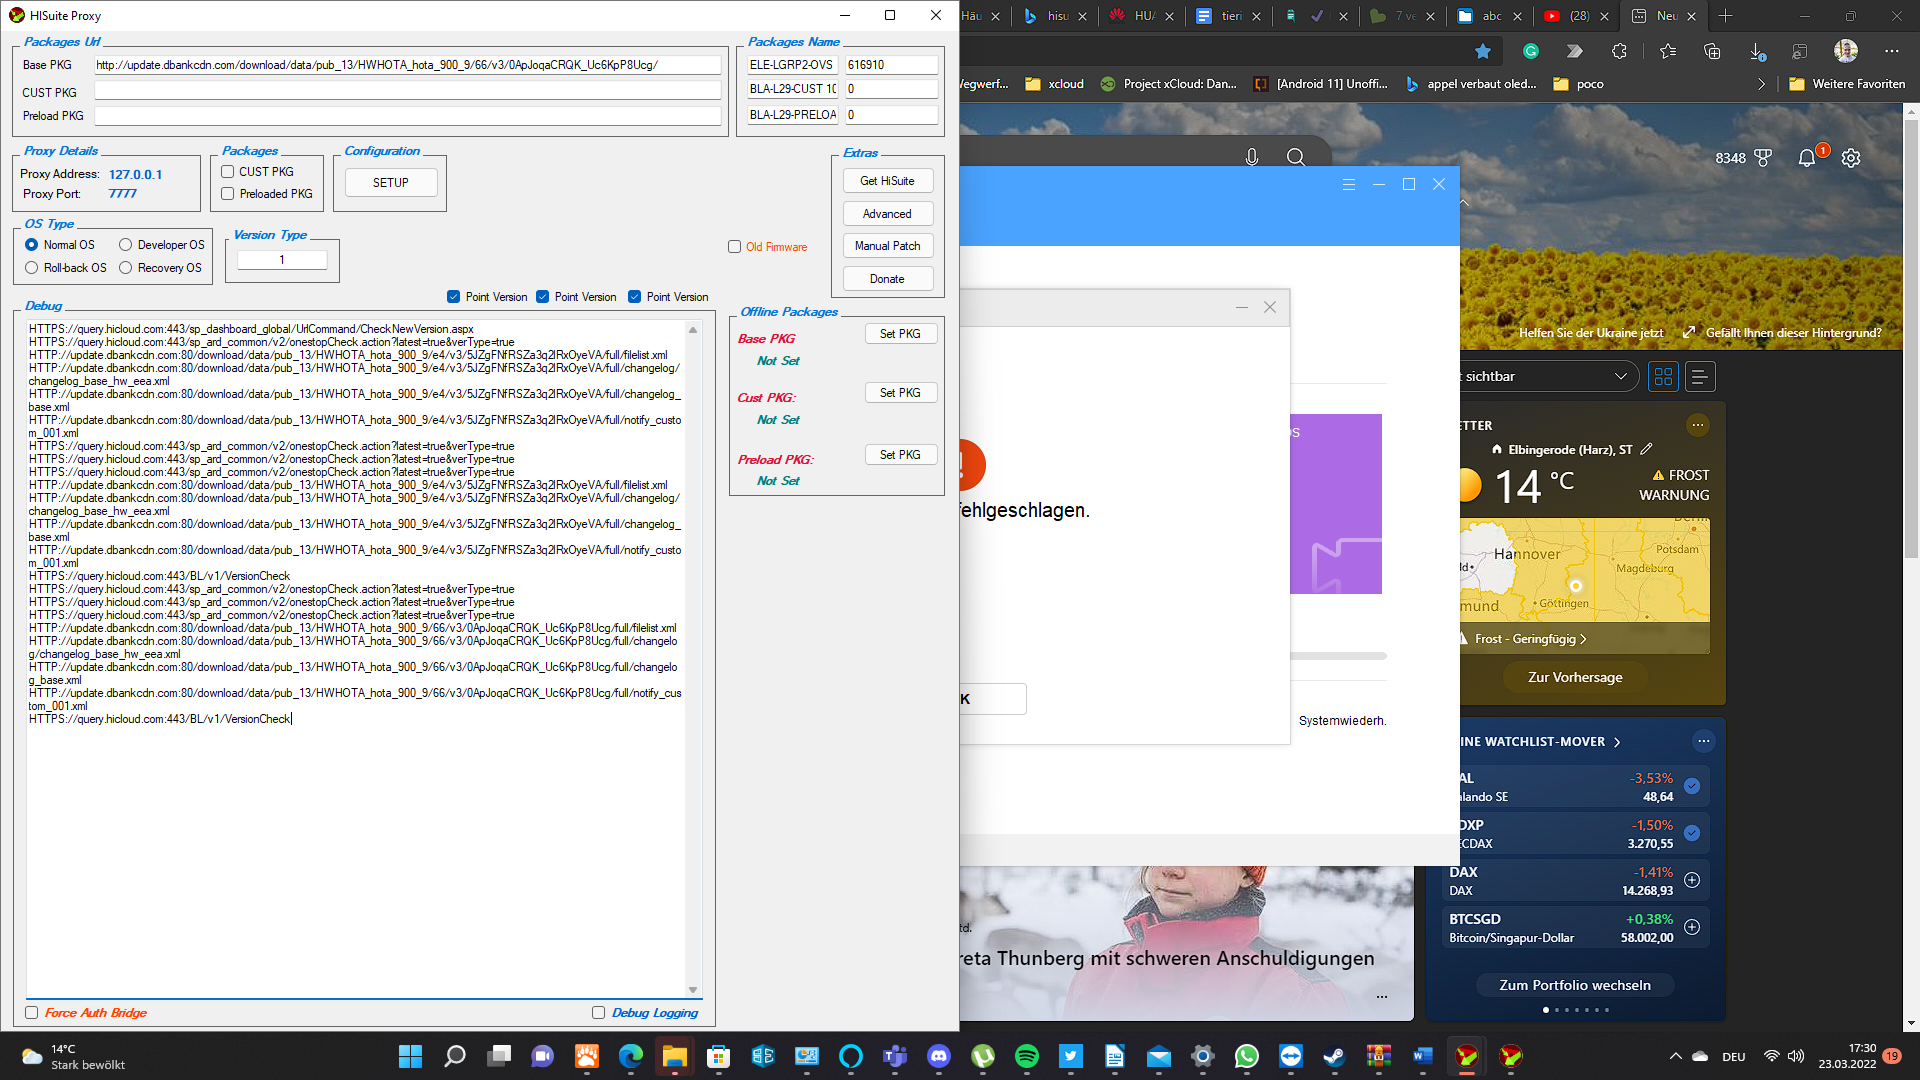Screen dimensions: 1920x1080
Task: Enable the Force Auth Bridge checkbox
Action: [32, 1013]
